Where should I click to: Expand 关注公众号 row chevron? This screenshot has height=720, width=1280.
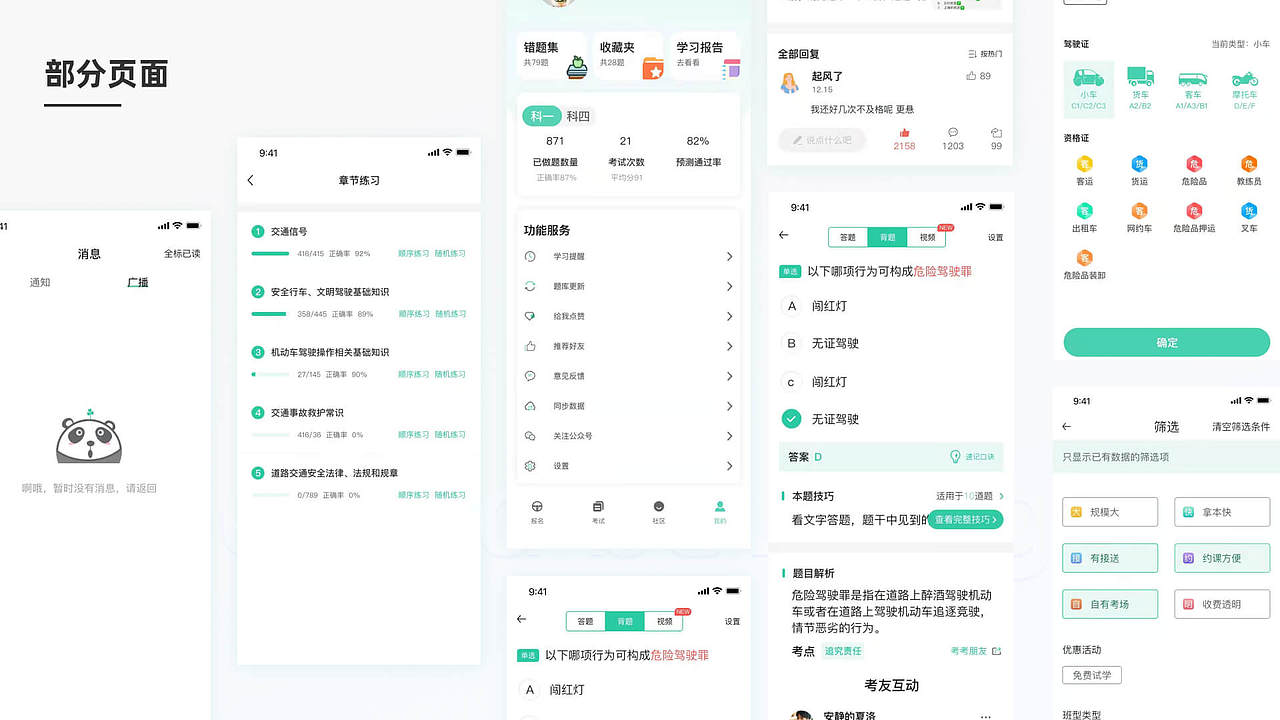point(729,436)
